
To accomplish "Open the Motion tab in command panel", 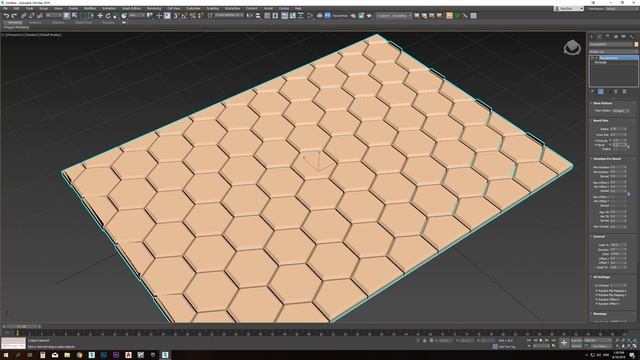I will (x=616, y=37).
